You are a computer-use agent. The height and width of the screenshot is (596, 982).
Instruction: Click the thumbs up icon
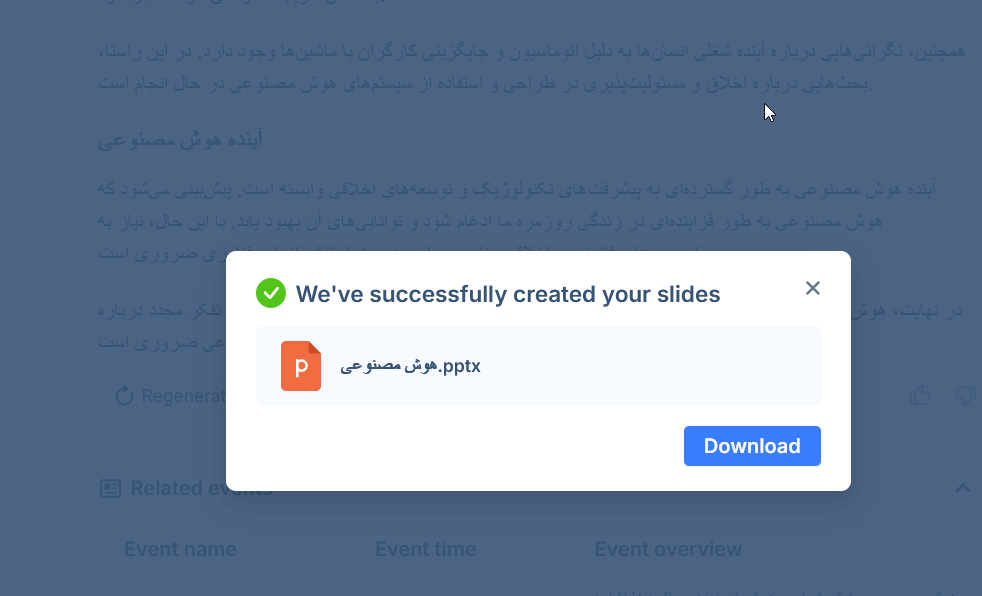point(920,396)
